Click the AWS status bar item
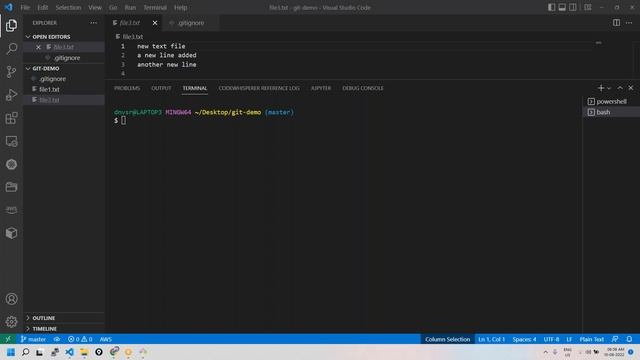 106,339
